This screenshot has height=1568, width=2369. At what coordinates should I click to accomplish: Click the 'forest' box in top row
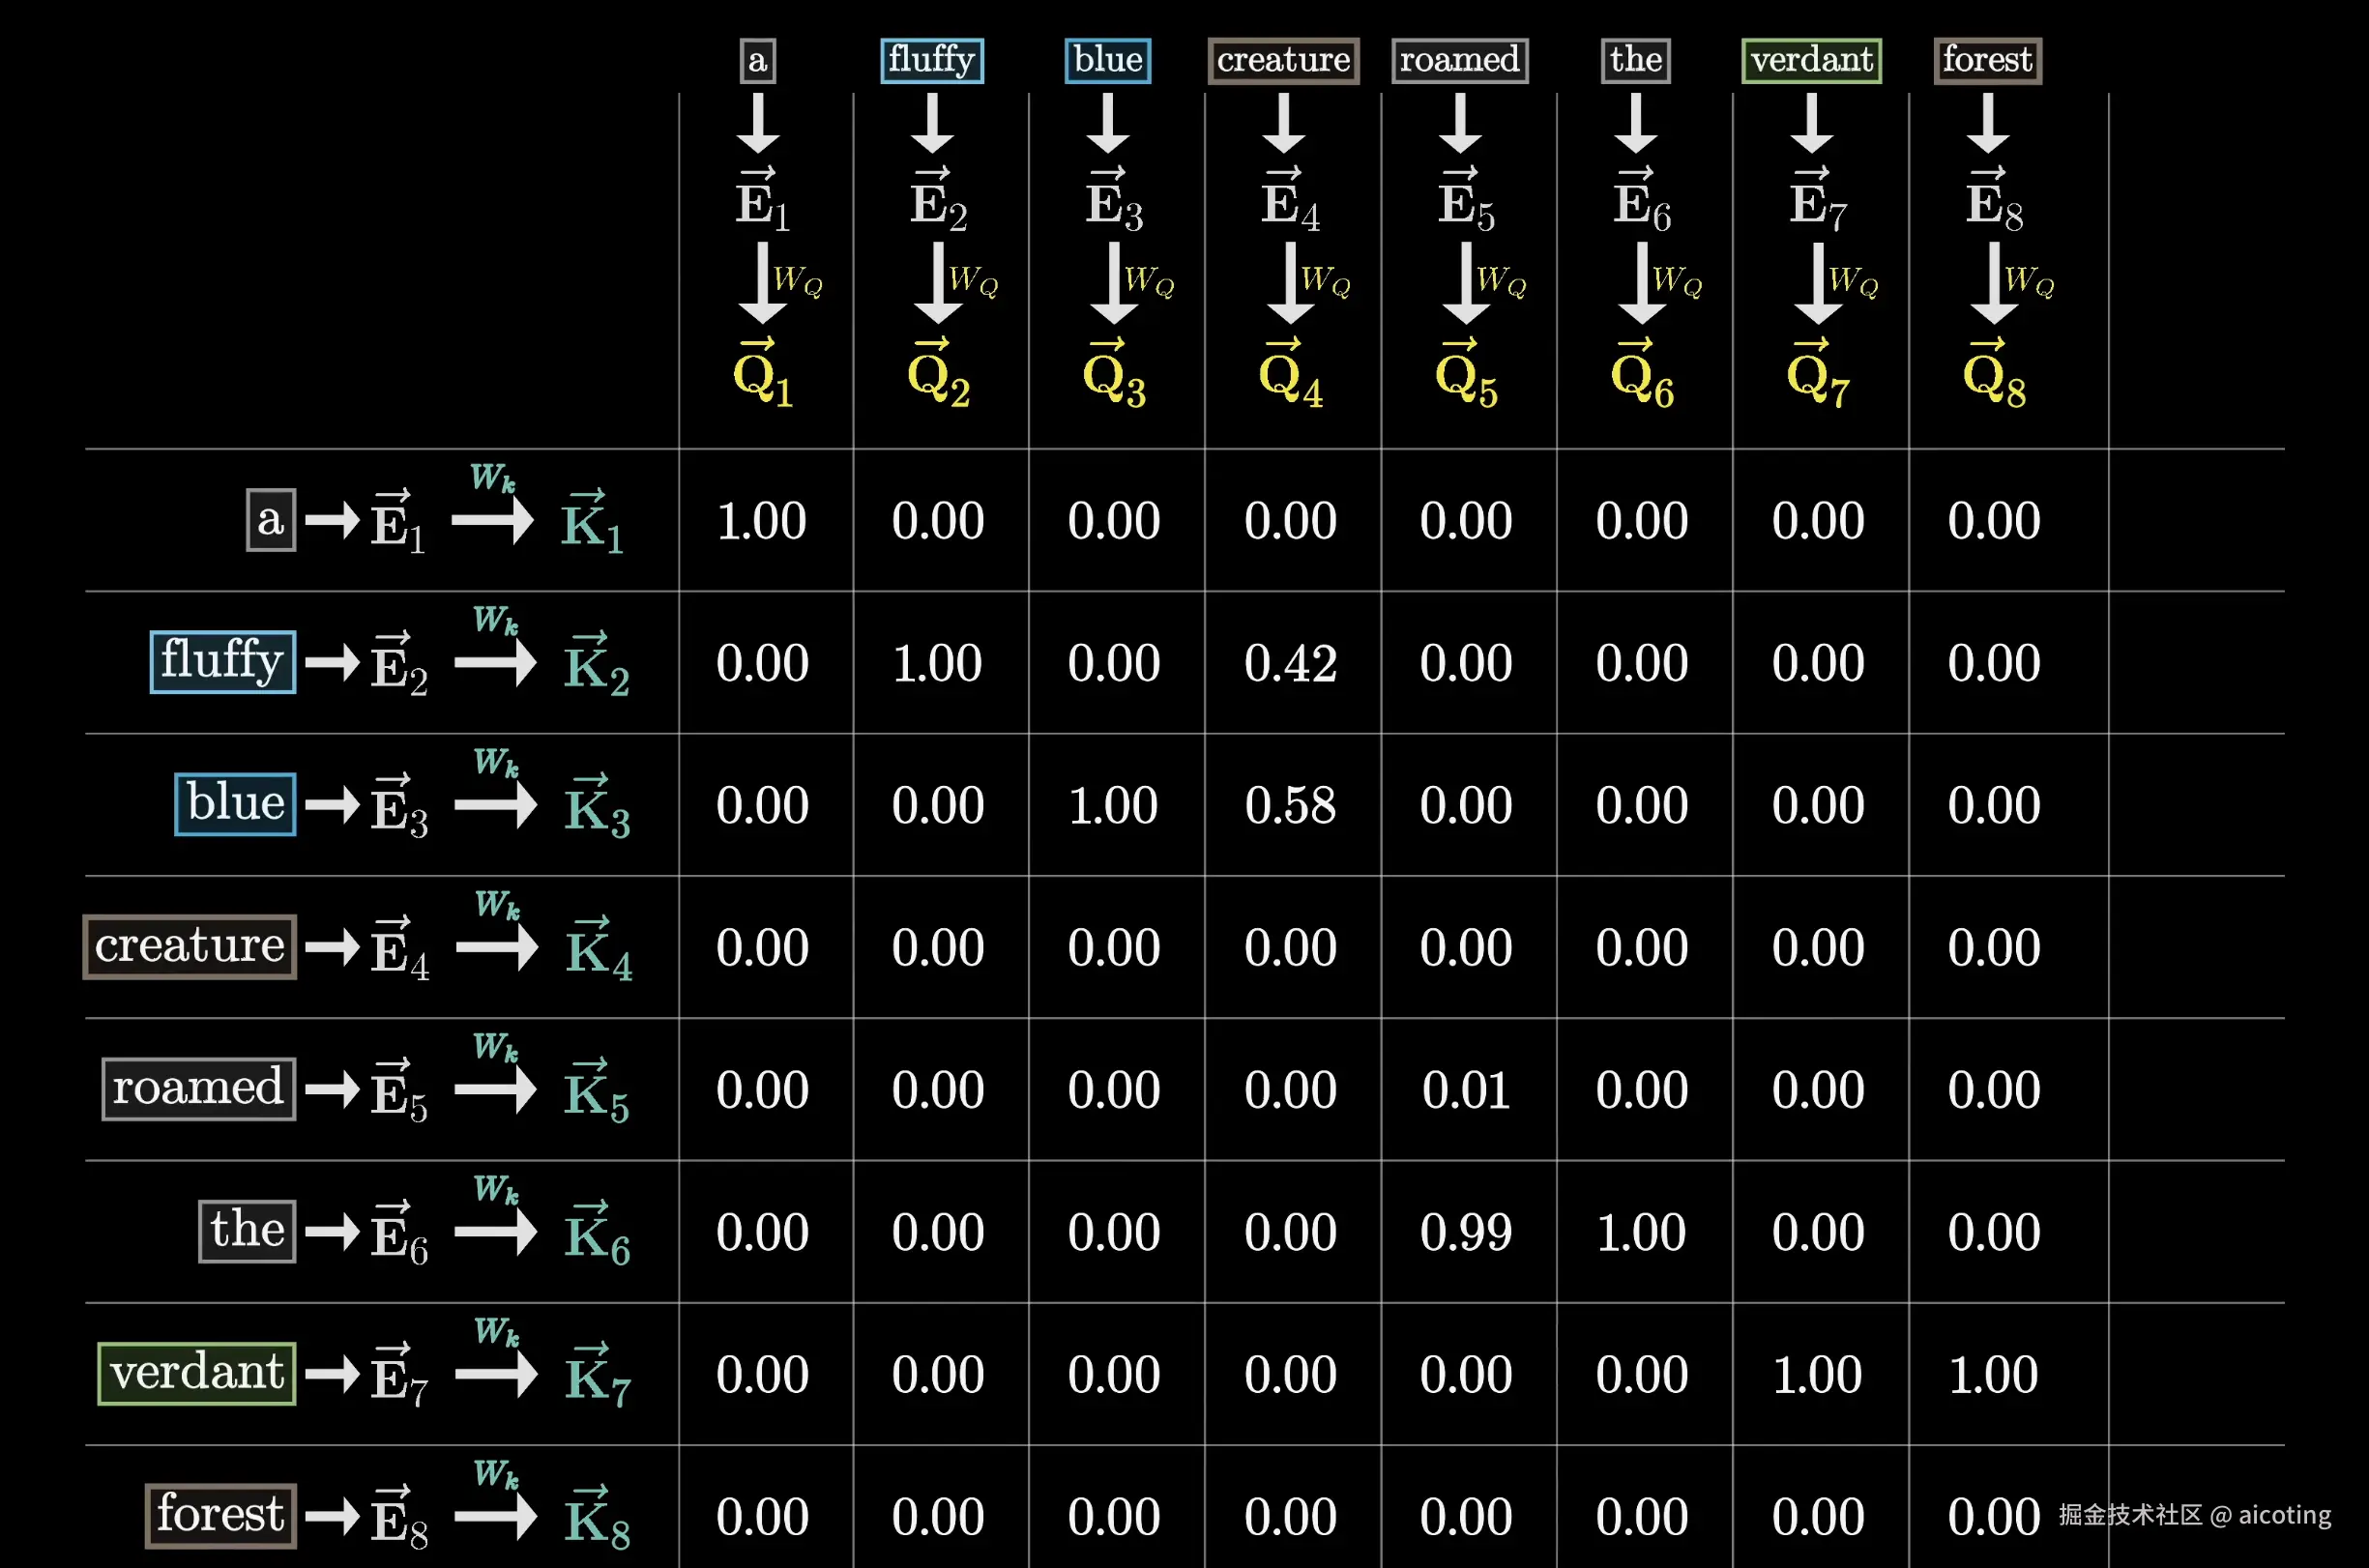[1987, 60]
